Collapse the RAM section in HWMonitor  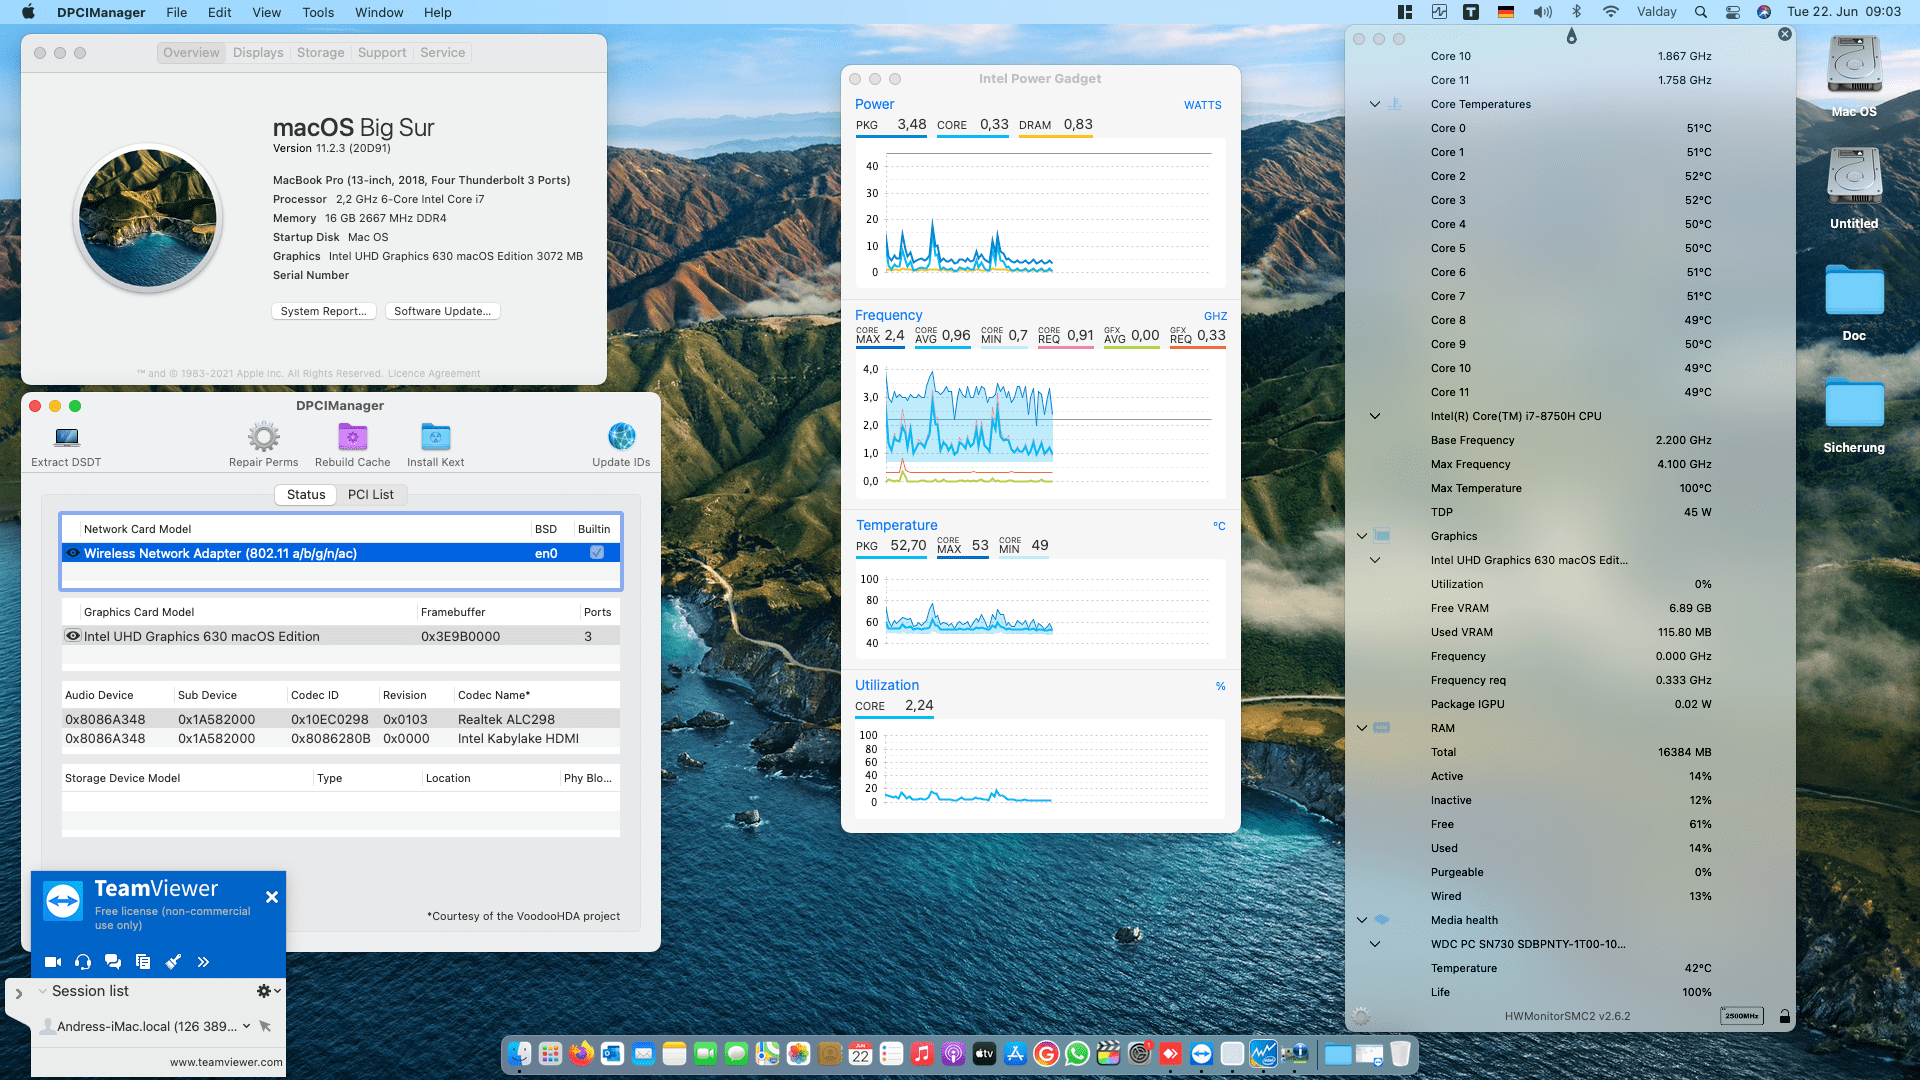(1361, 728)
